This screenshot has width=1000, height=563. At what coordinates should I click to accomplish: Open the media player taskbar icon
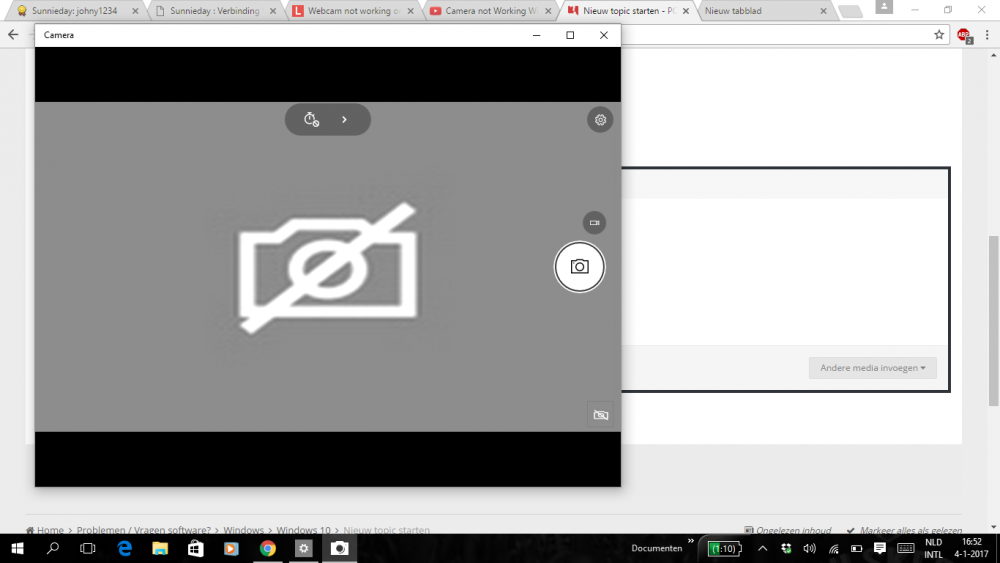click(231, 548)
